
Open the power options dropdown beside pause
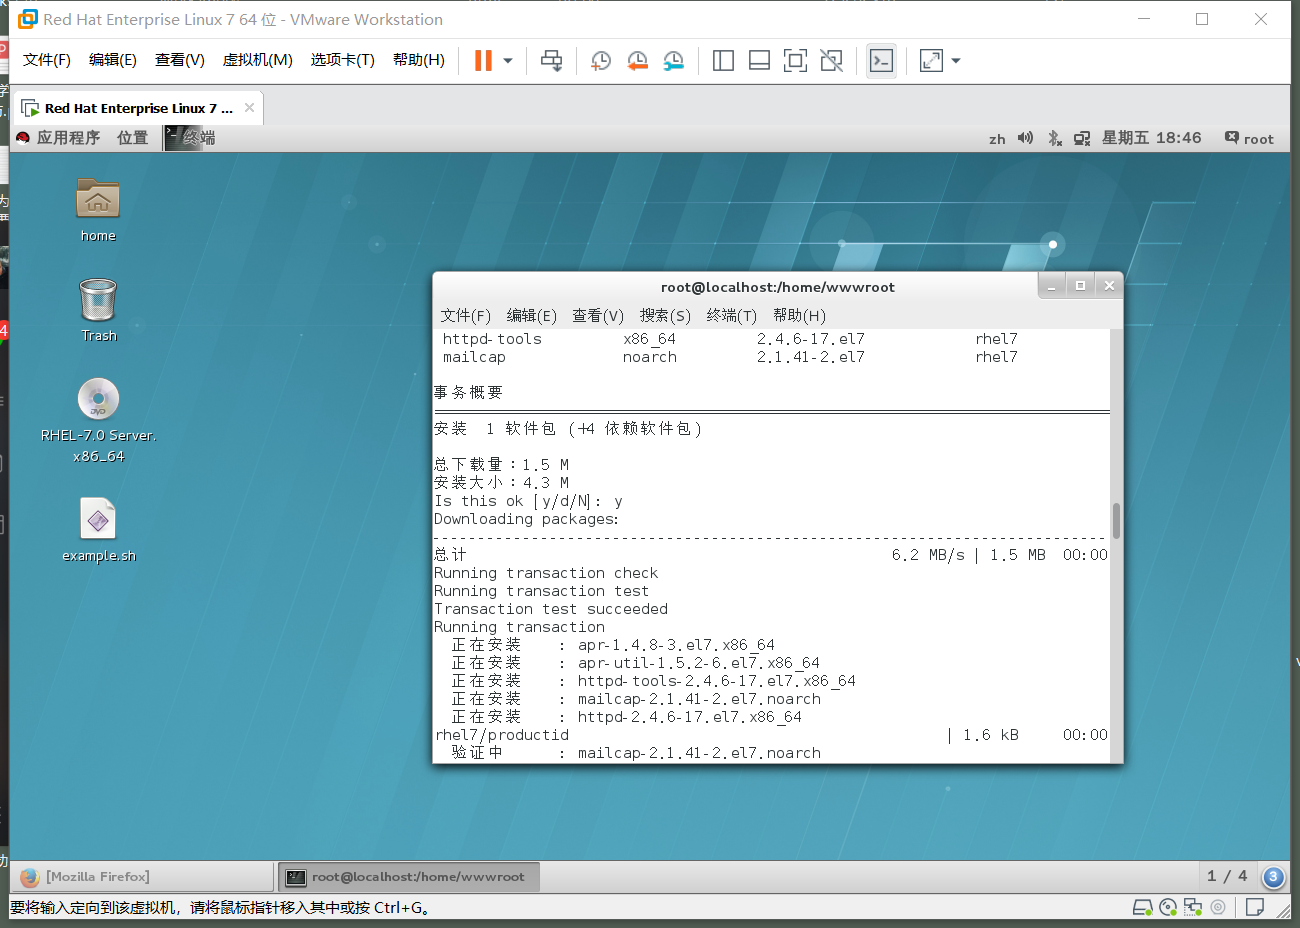point(508,61)
